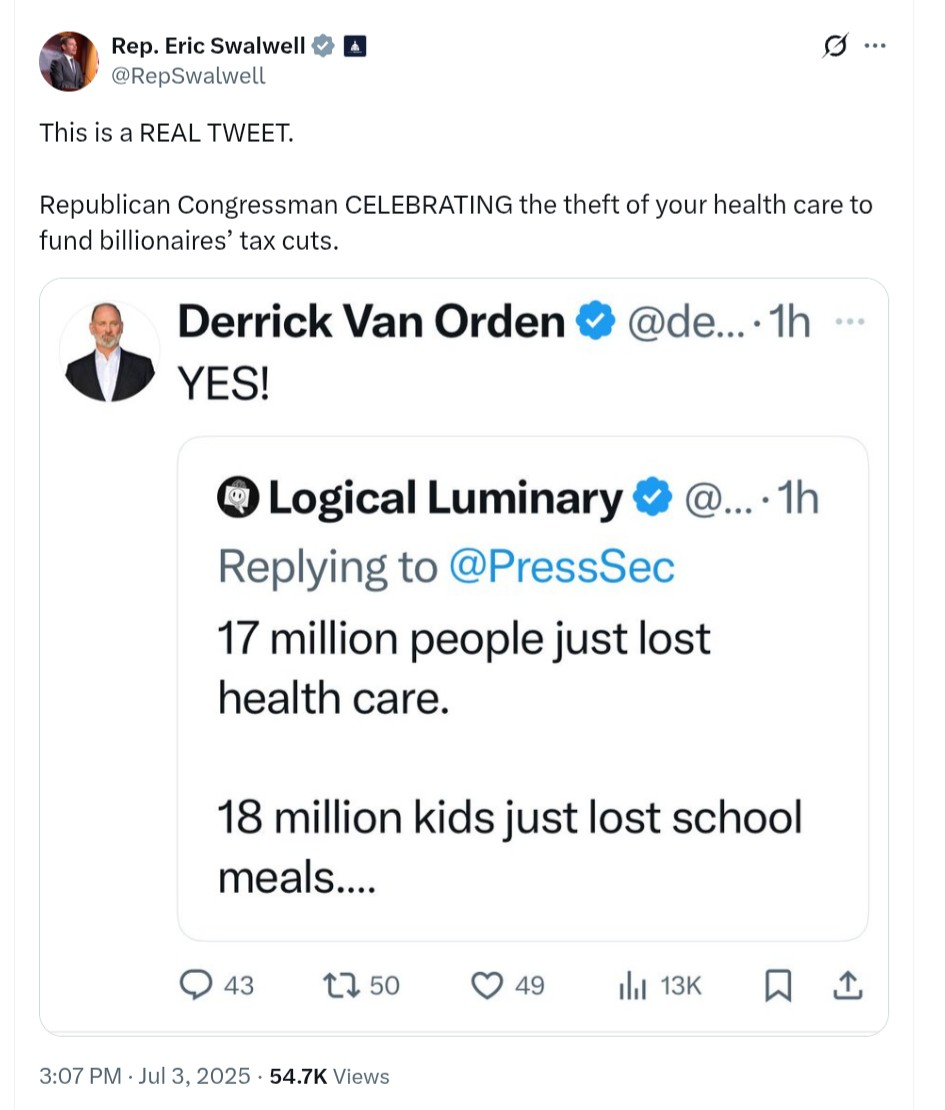This screenshot has width=945, height=1110.
Task: Click the Logical Luminary avatar icon
Action: point(238,499)
